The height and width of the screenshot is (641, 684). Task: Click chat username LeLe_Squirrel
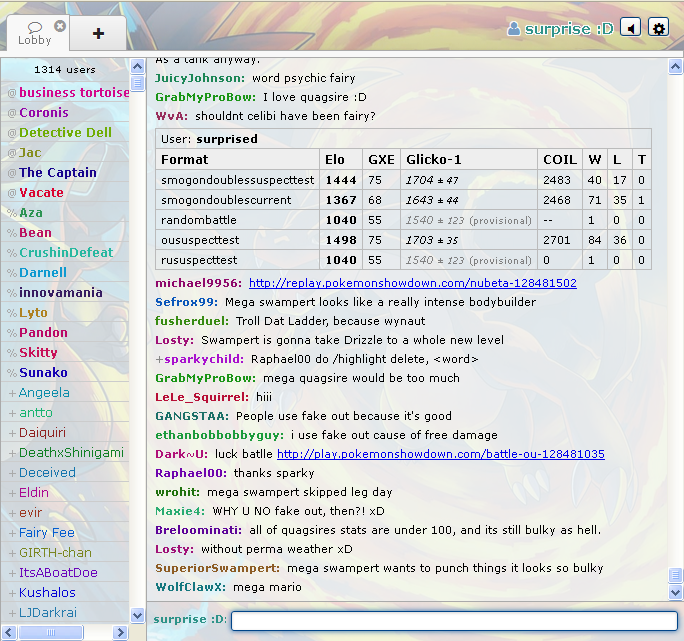click(x=202, y=397)
